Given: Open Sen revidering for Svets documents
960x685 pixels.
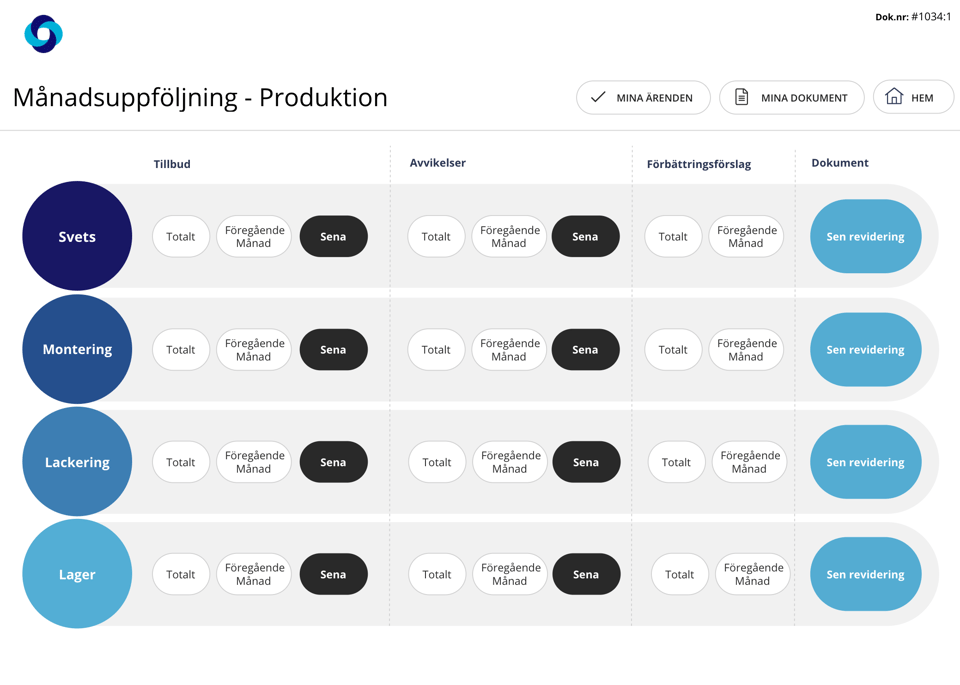Looking at the screenshot, I should pyautogui.click(x=864, y=236).
